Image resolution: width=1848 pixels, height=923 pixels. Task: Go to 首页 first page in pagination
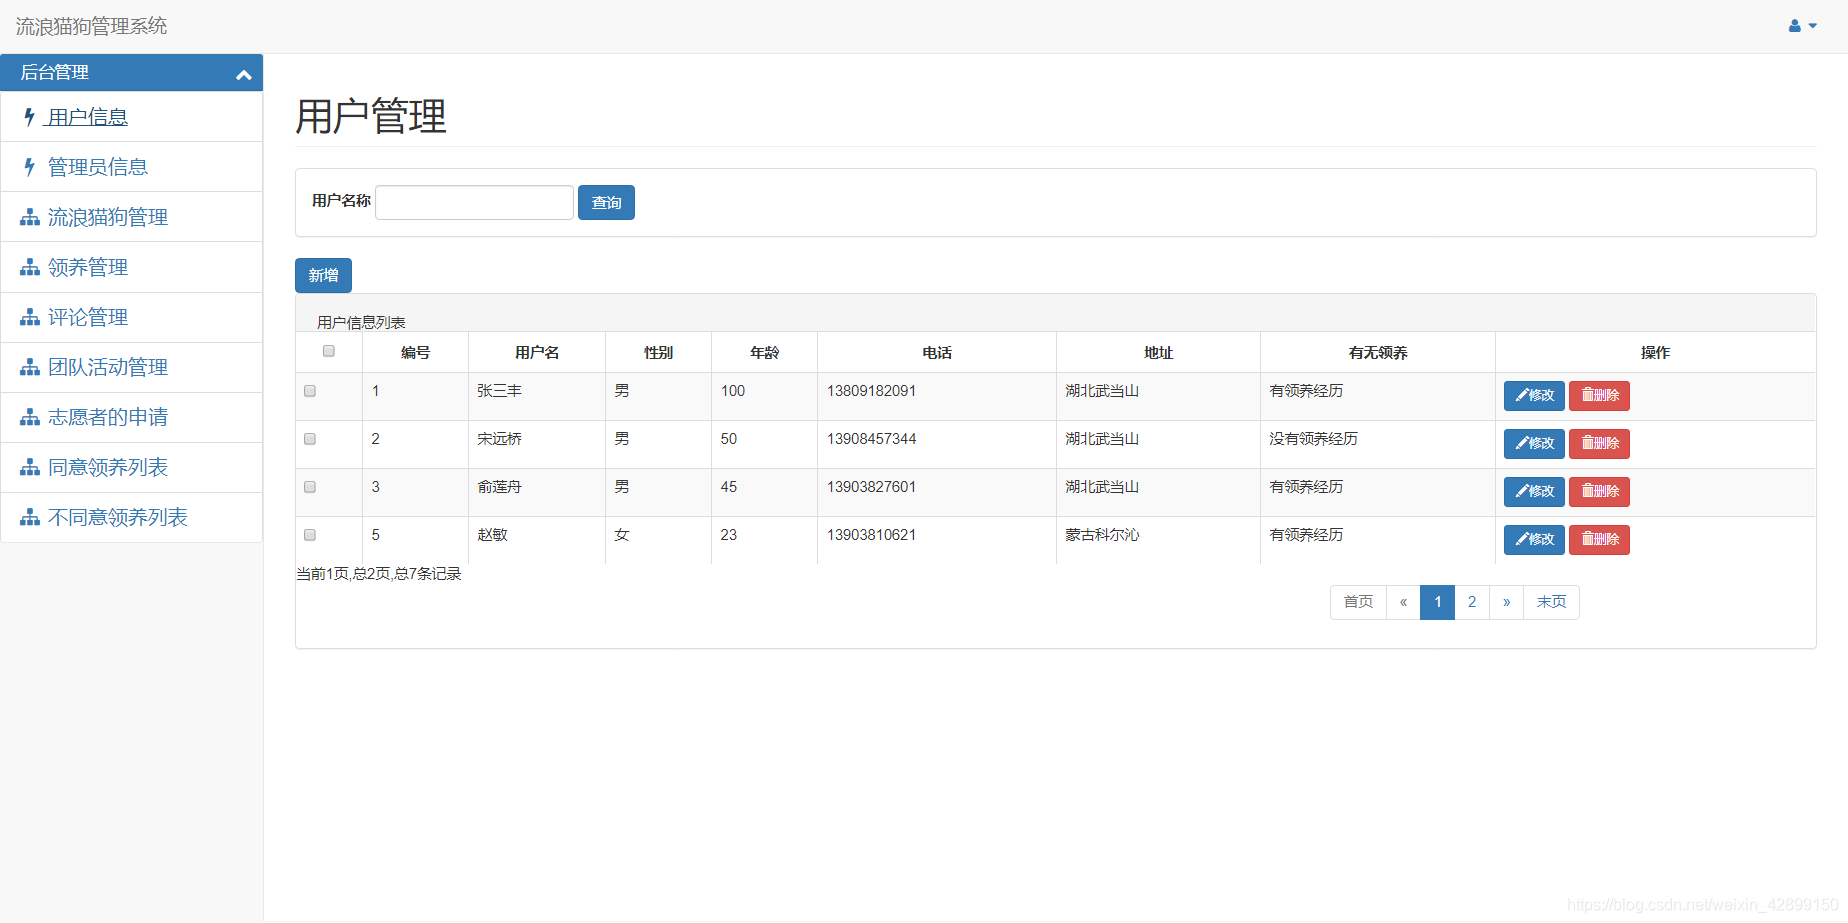click(1358, 602)
